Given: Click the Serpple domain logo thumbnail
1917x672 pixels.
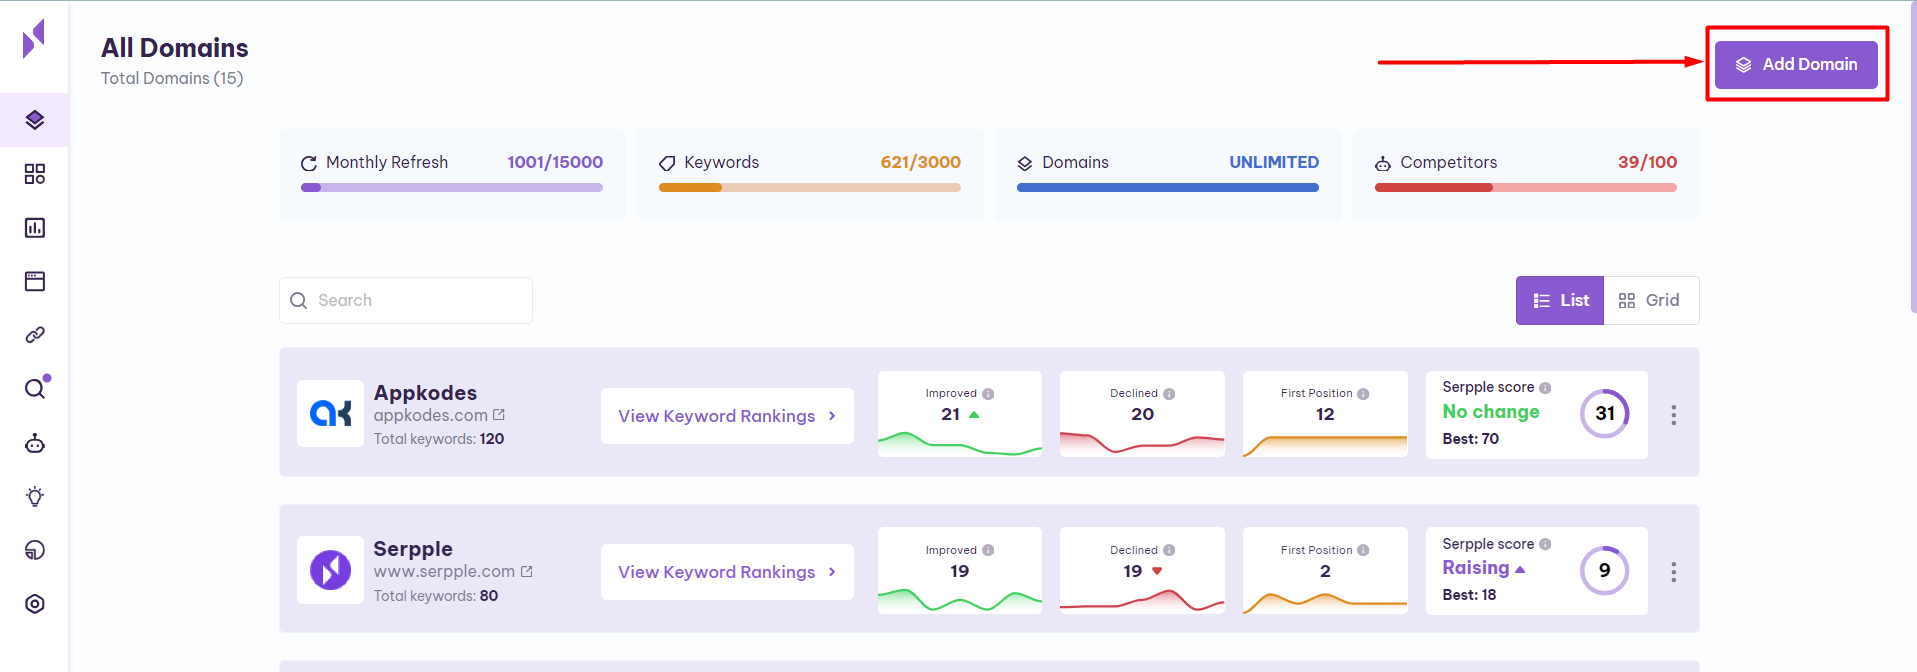Looking at the screenshot, I should [330, 570].
